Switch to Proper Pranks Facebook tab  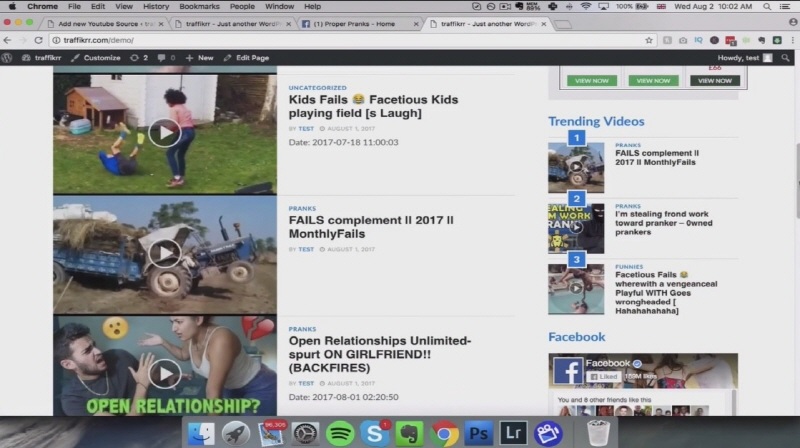point(359,23)
